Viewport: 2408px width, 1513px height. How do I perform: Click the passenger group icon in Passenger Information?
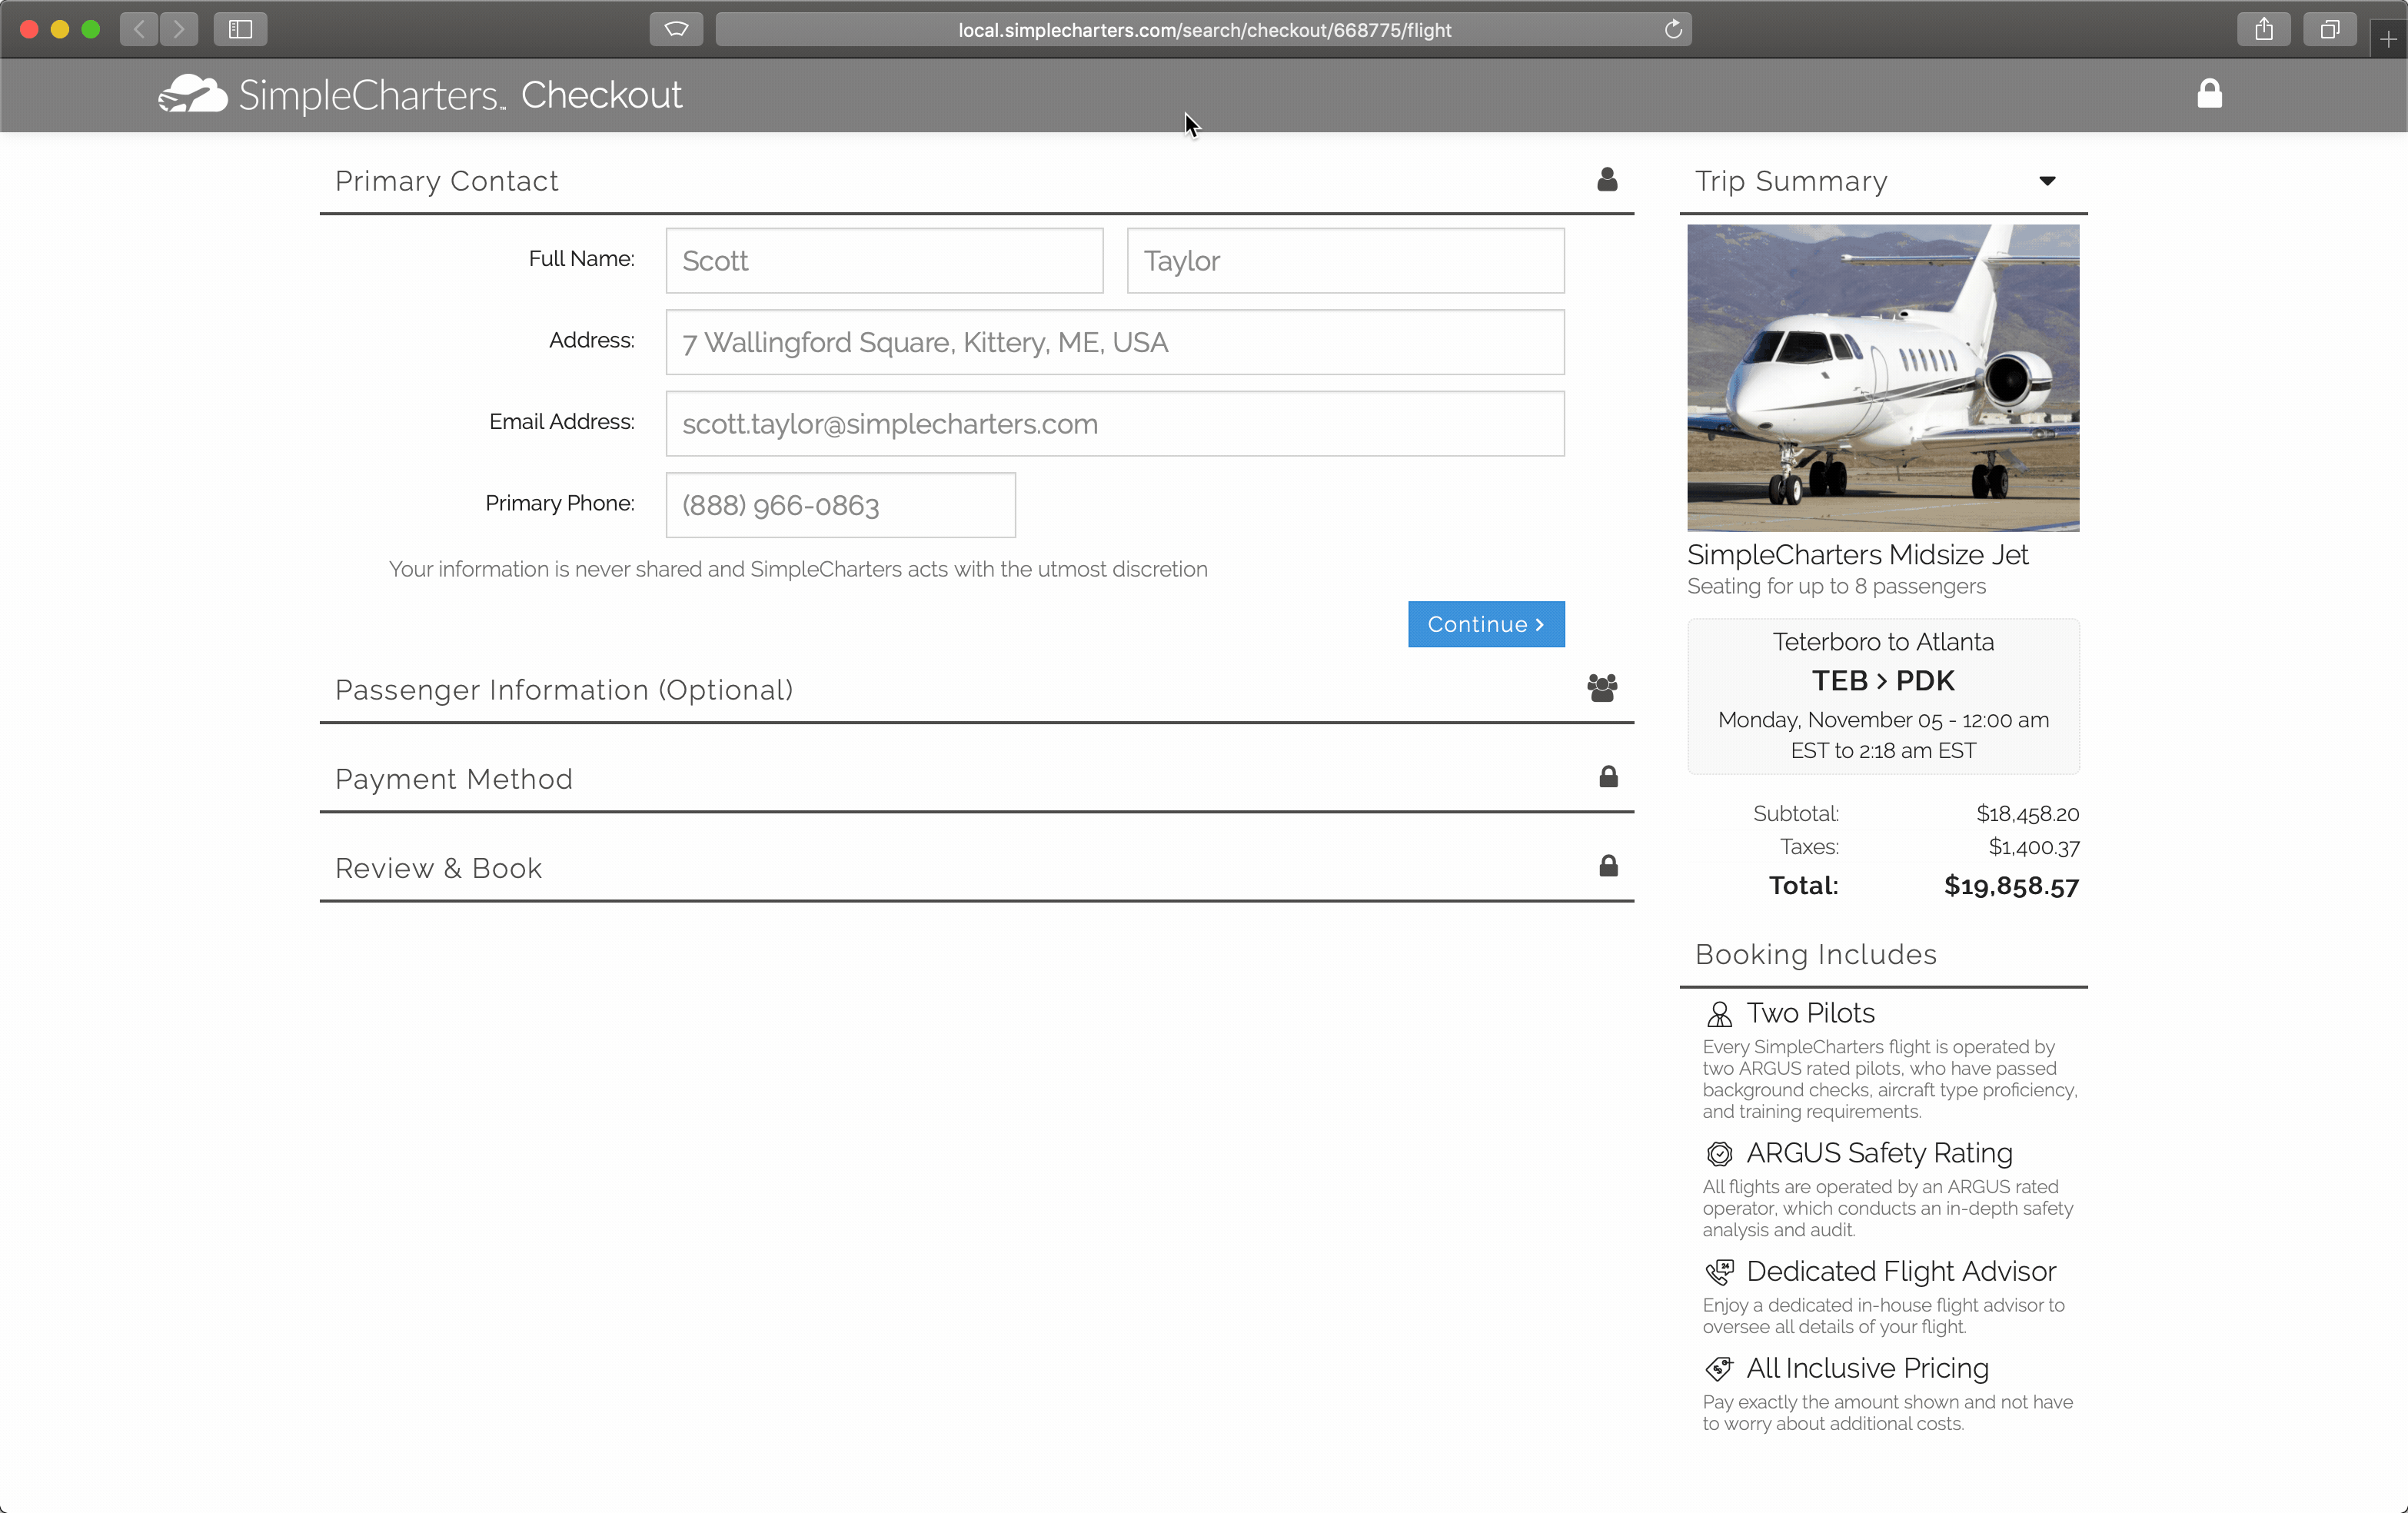coord(1601,687)
